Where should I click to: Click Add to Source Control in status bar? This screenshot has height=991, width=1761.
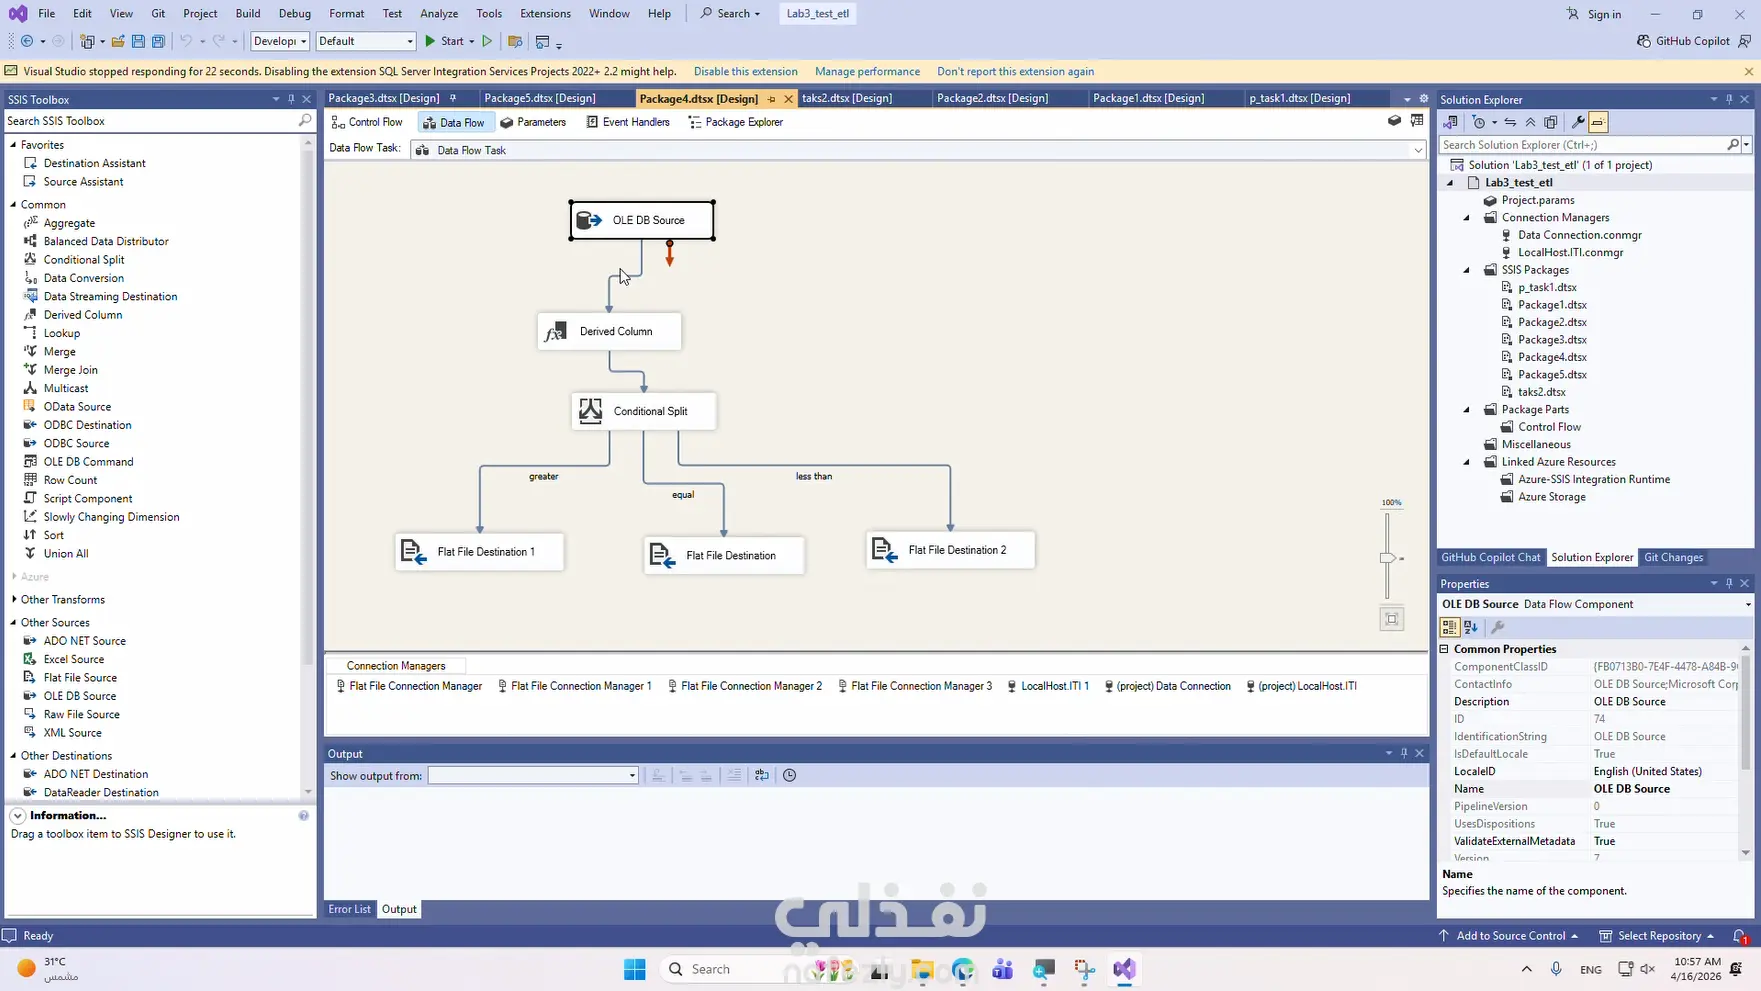[1510, 936]
